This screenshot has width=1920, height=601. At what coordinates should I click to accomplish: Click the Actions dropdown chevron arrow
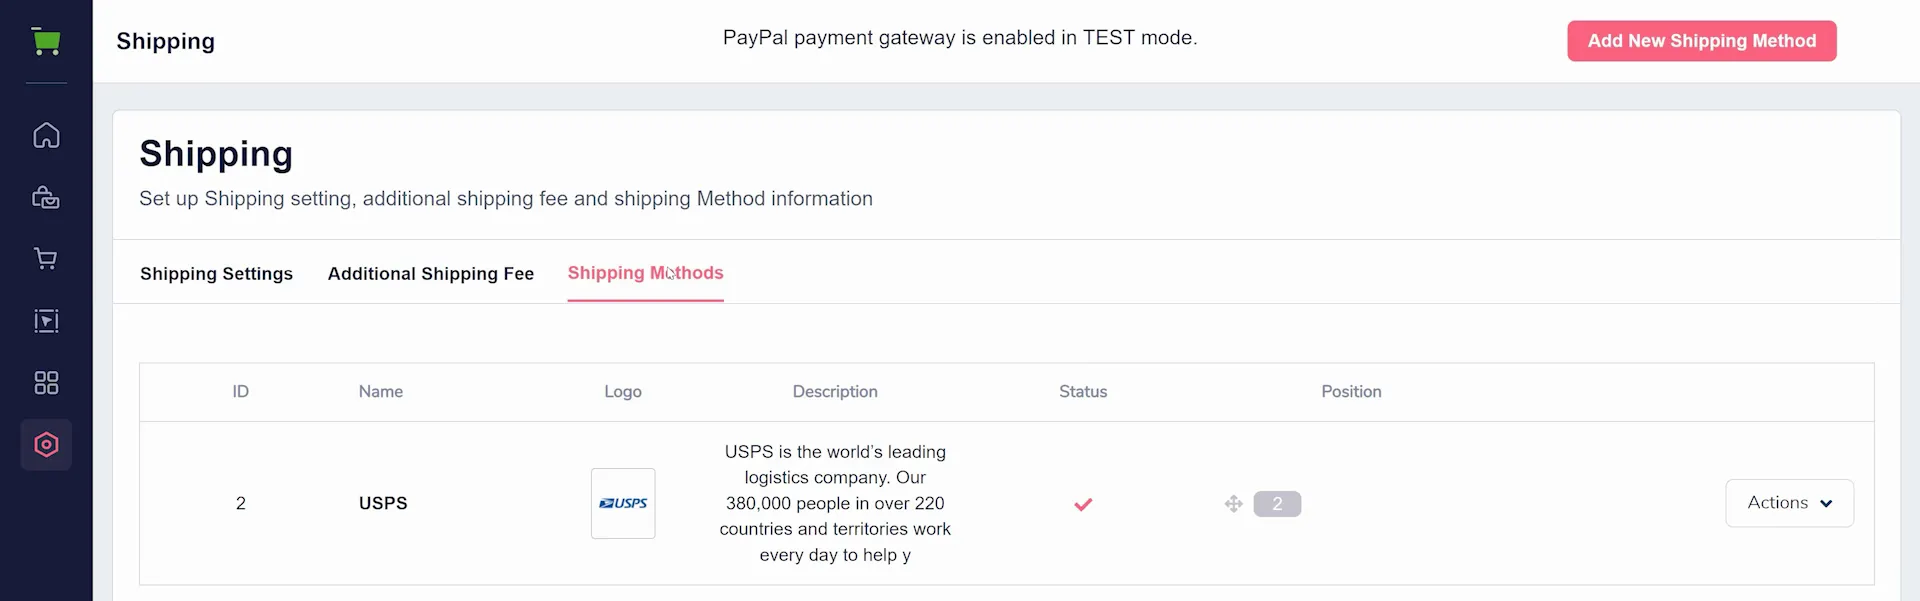(x=1827, y=504)
